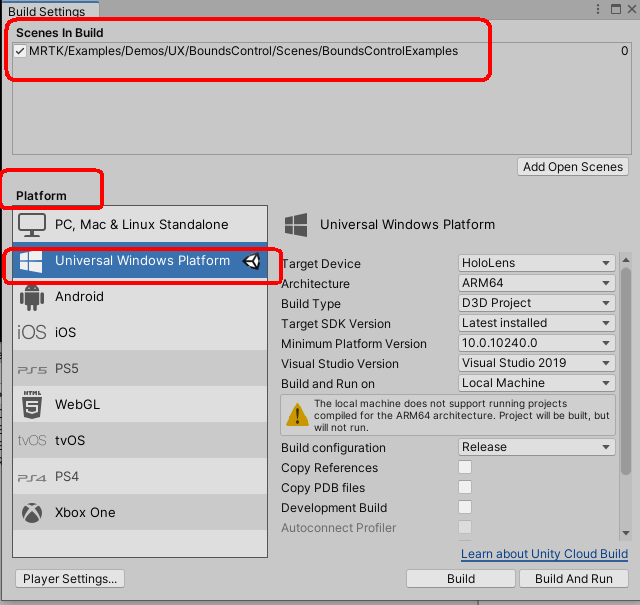Click the tvOS logo icon
The image size is (640, 605).
click(32, 440)
